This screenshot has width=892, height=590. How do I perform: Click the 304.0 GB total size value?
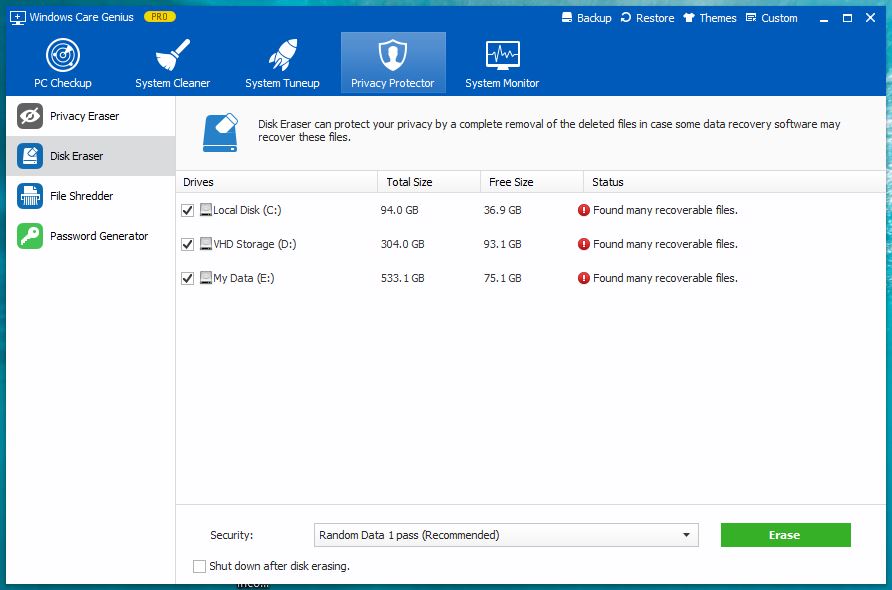402,245
